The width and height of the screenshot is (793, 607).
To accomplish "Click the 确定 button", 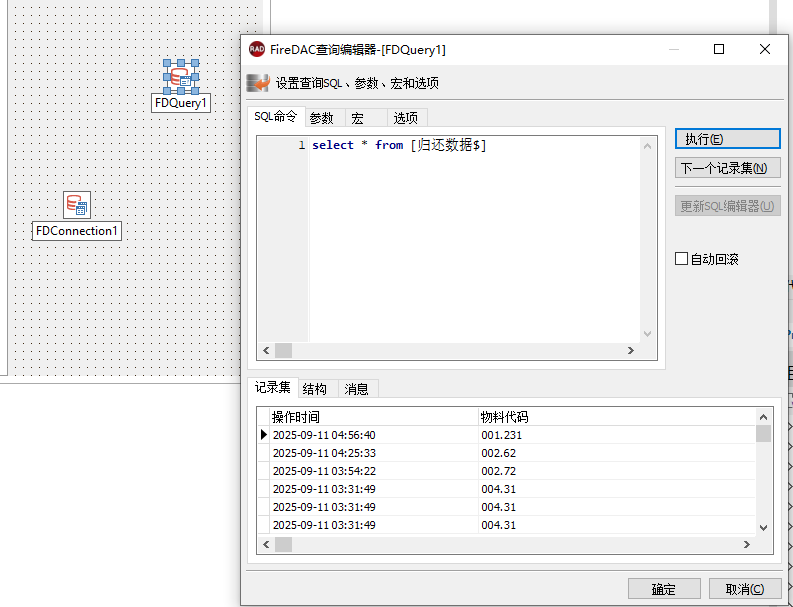I will [664, 589].
